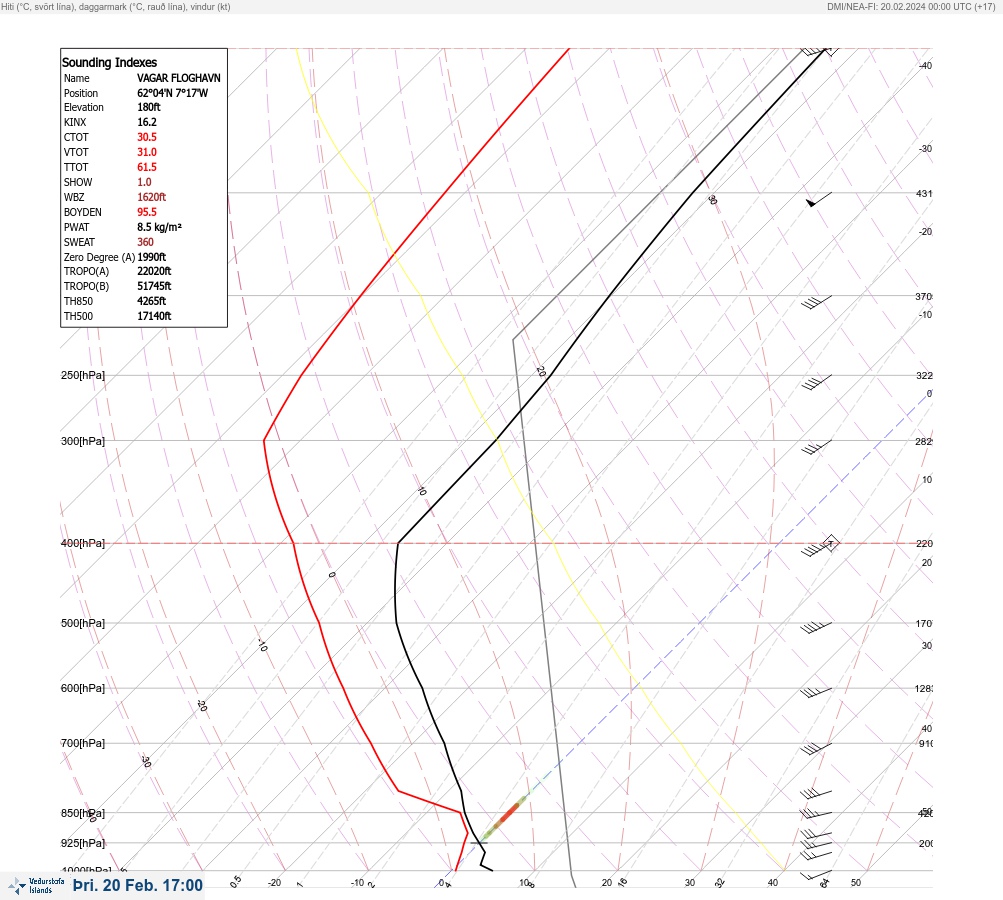Click the wind barb near the 370 line

click(816, 302)
